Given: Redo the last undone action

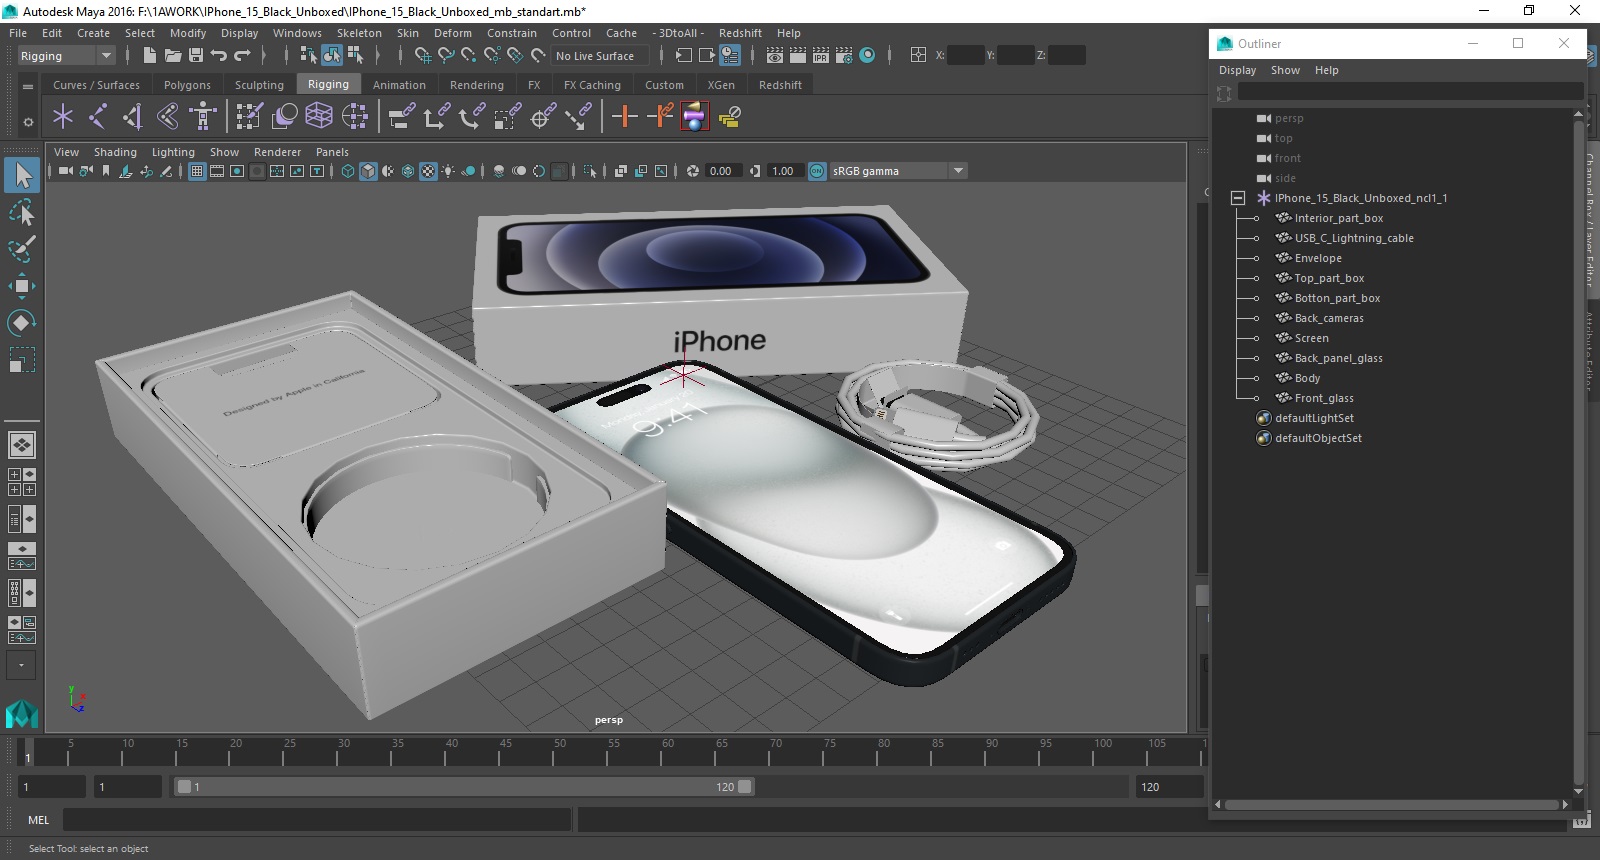Looking at the screenshot, I should point(242,56).
